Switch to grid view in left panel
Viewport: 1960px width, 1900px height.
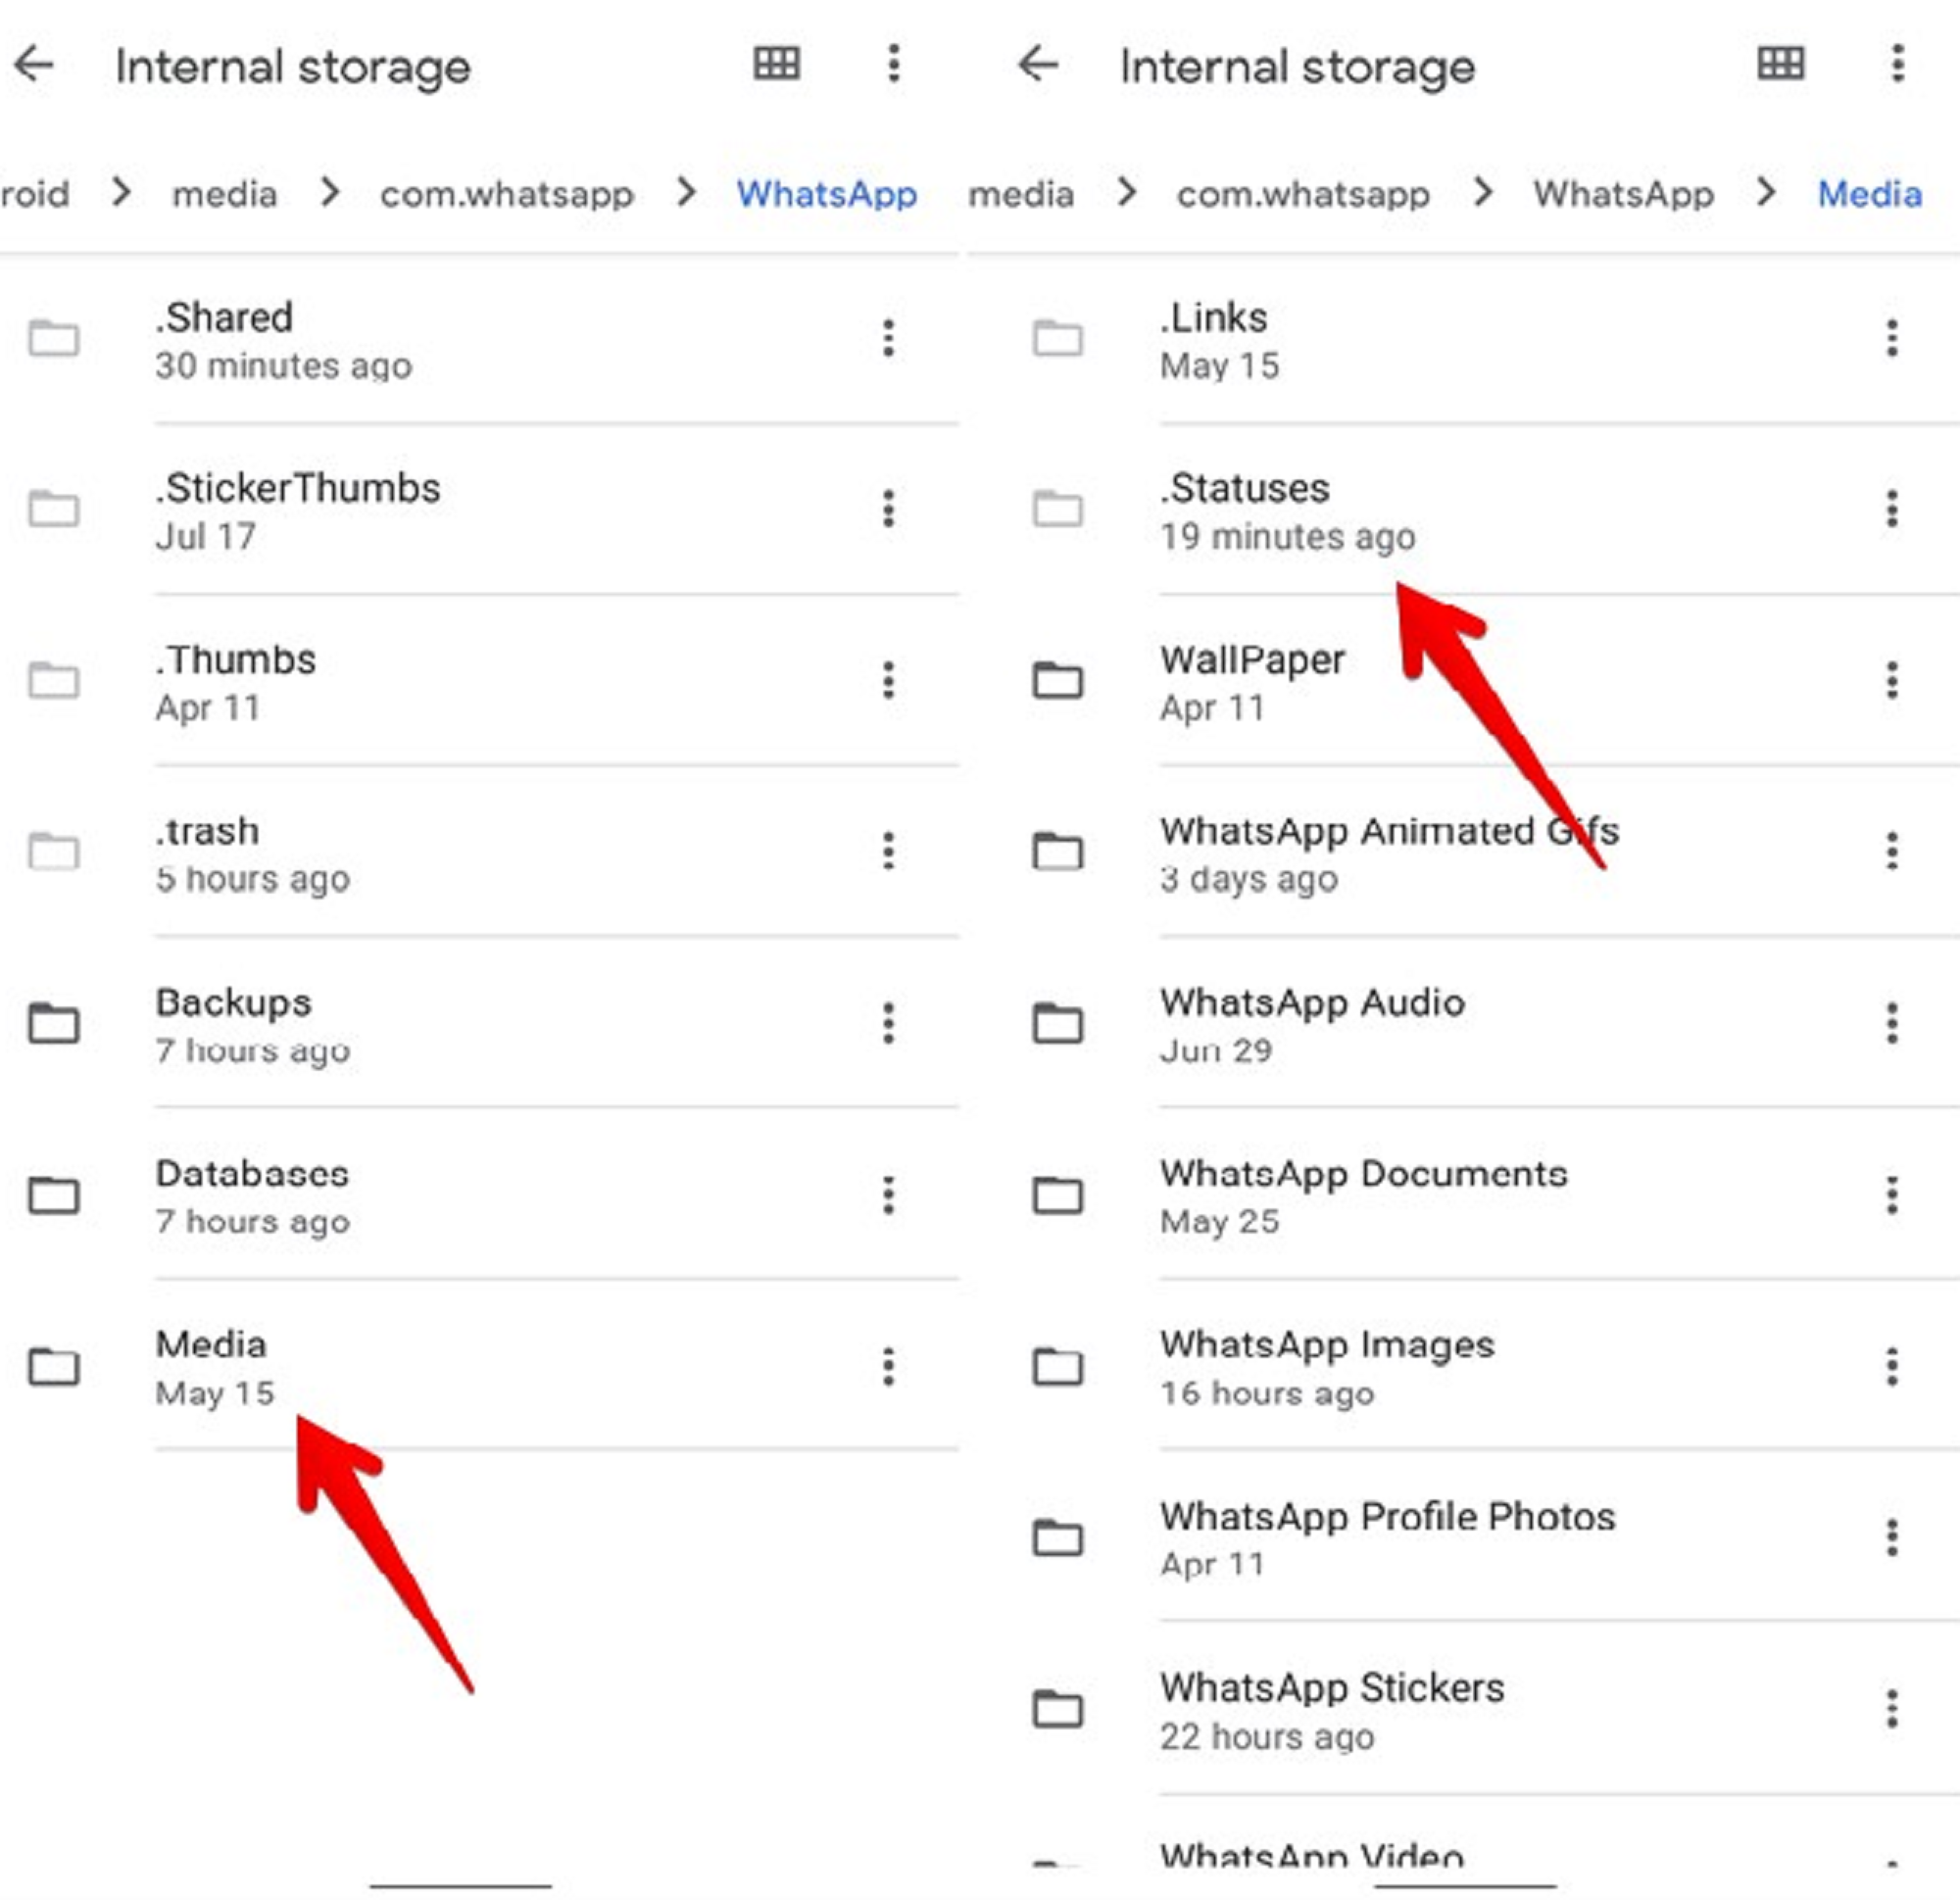tap(776, 64)
